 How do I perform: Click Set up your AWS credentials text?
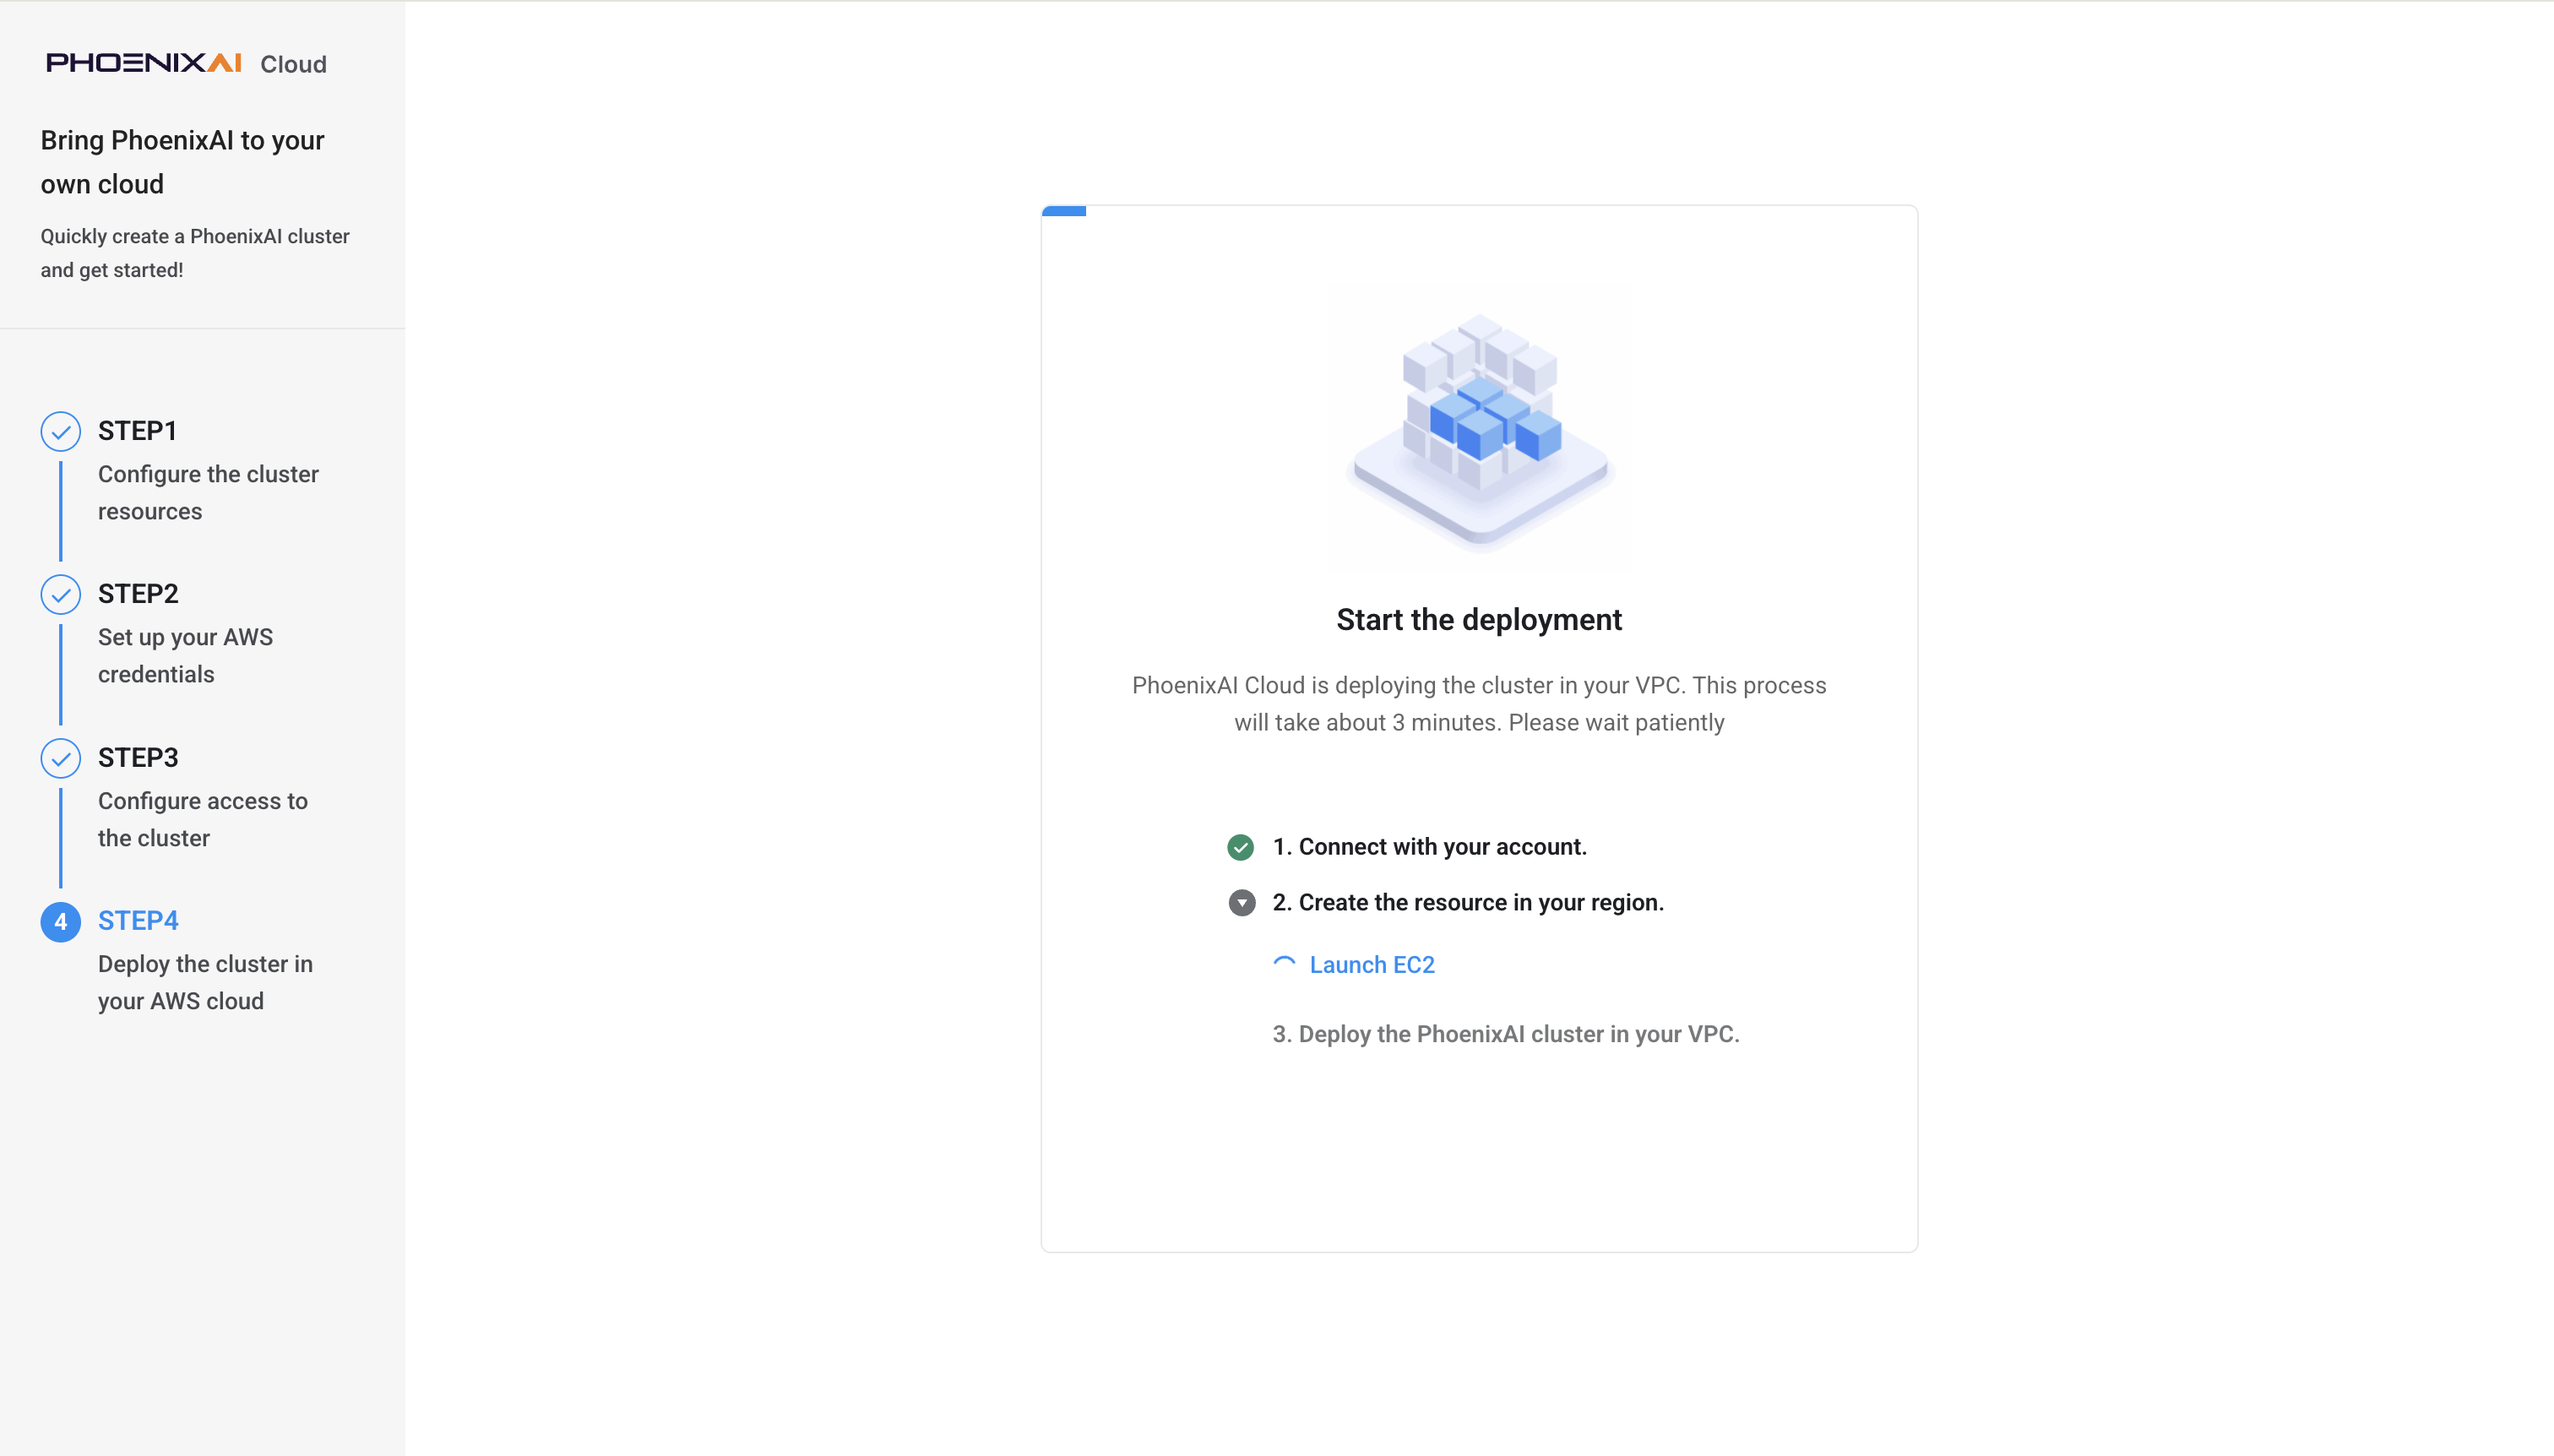[x=185, y=656]
